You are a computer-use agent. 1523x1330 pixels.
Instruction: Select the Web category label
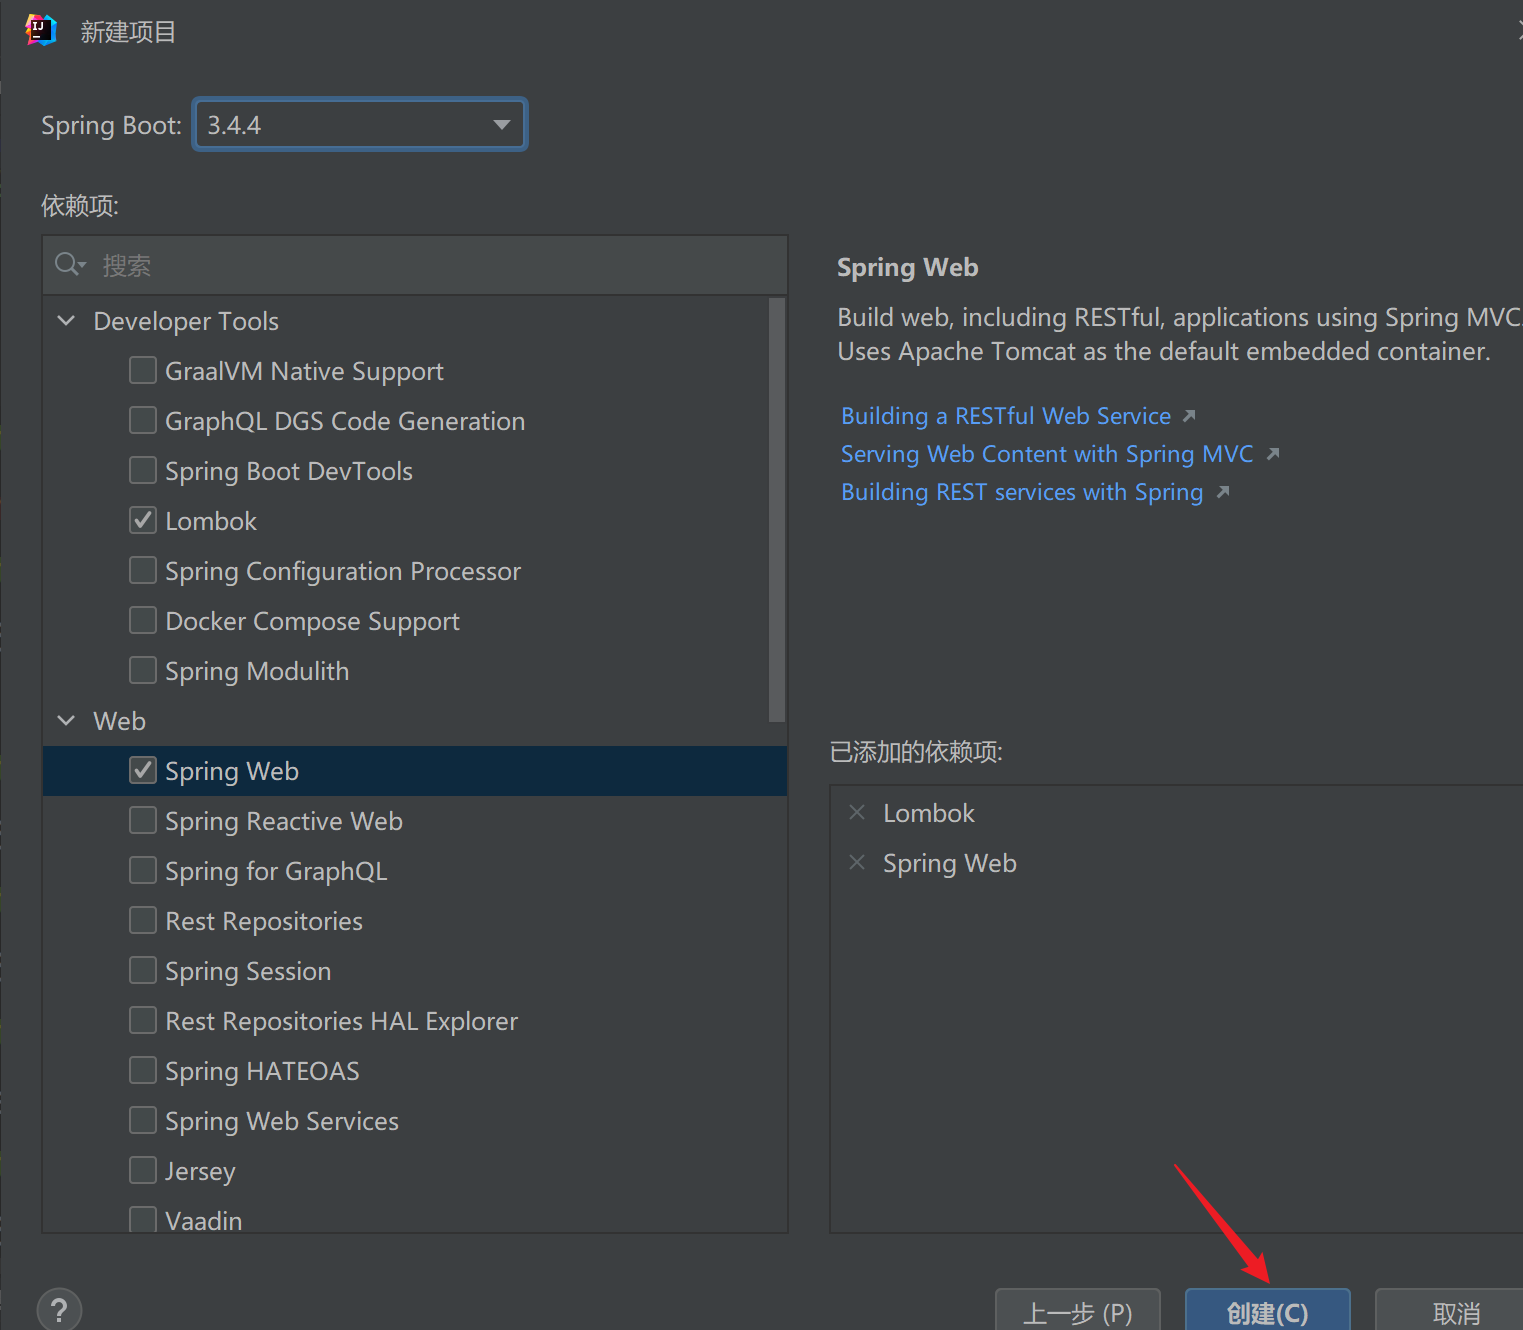click(119, 721)
